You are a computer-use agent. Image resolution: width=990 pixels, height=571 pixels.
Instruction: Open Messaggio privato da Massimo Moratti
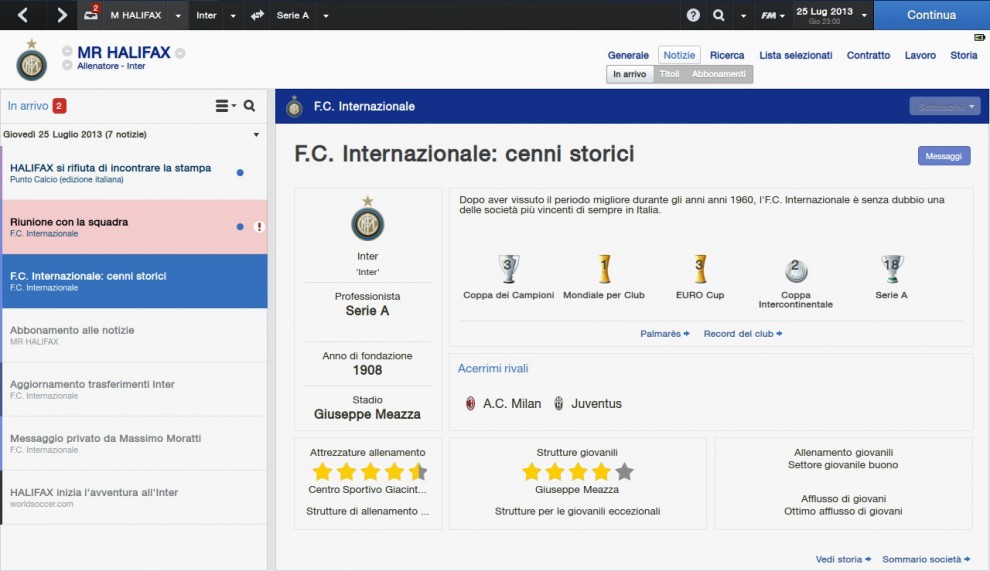[x=134, y=443]
